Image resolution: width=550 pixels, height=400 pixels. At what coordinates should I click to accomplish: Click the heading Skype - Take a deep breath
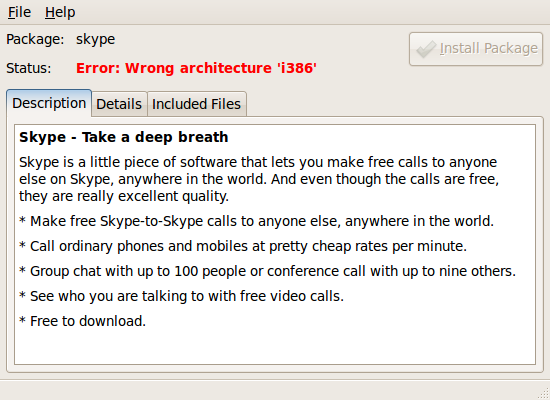click(x=123, y=137)
